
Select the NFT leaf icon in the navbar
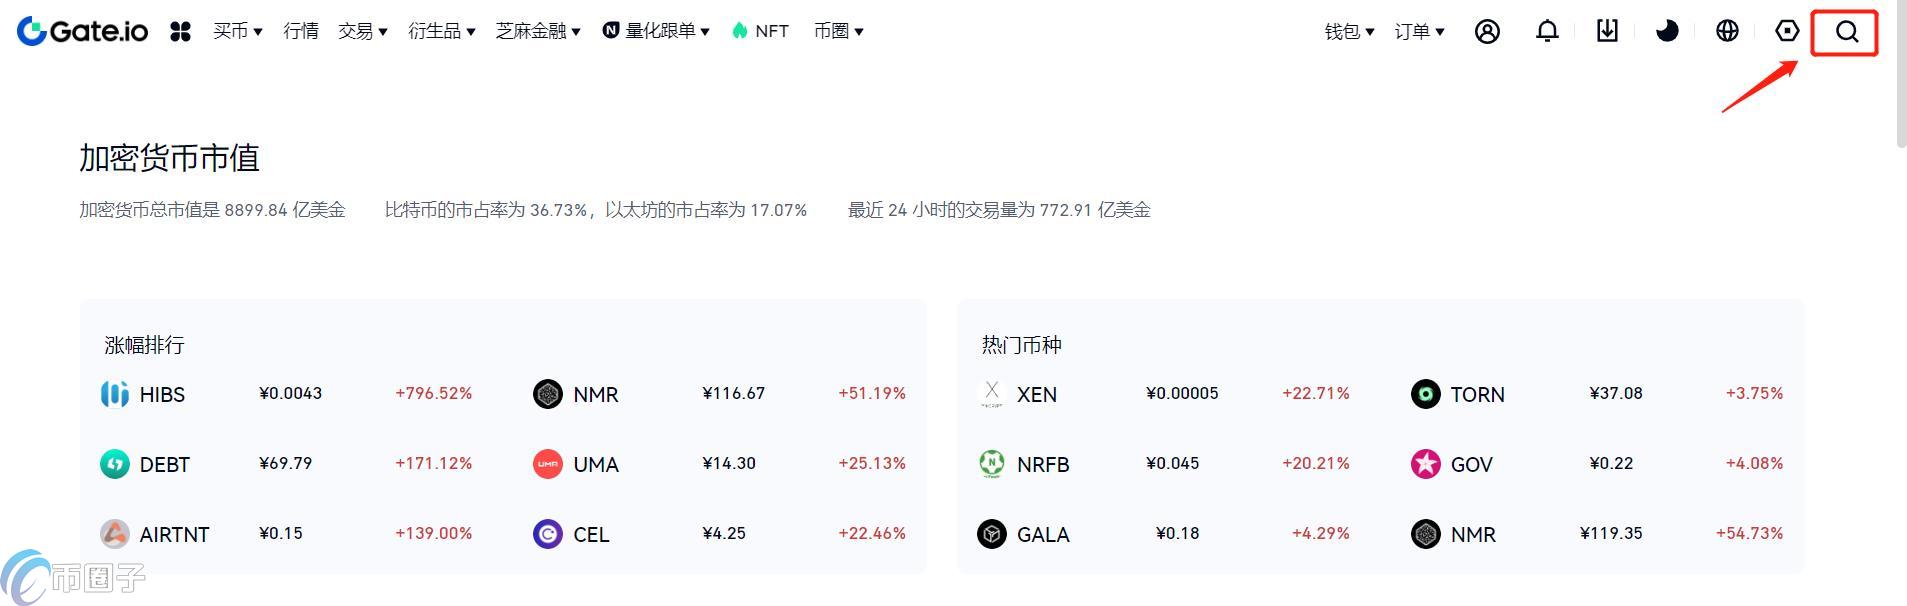(x=739, y=31)
